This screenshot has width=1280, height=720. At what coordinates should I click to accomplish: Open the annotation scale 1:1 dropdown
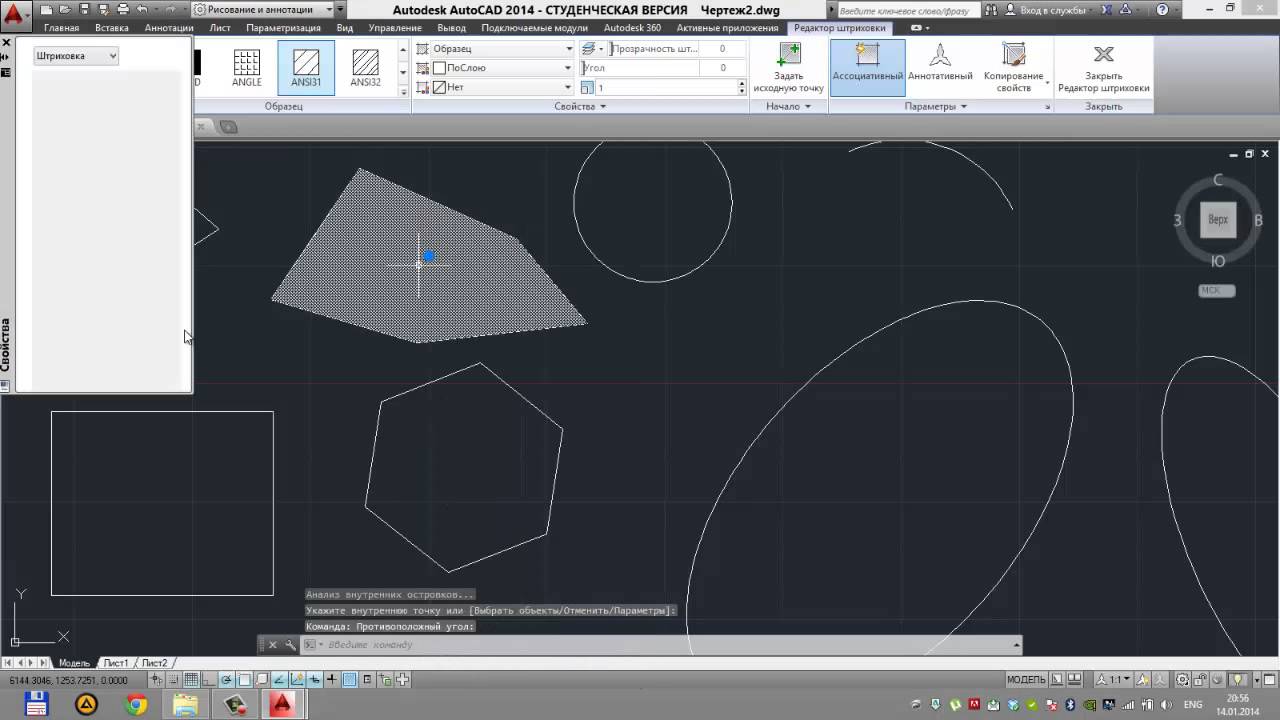(x=1115, y=680)
